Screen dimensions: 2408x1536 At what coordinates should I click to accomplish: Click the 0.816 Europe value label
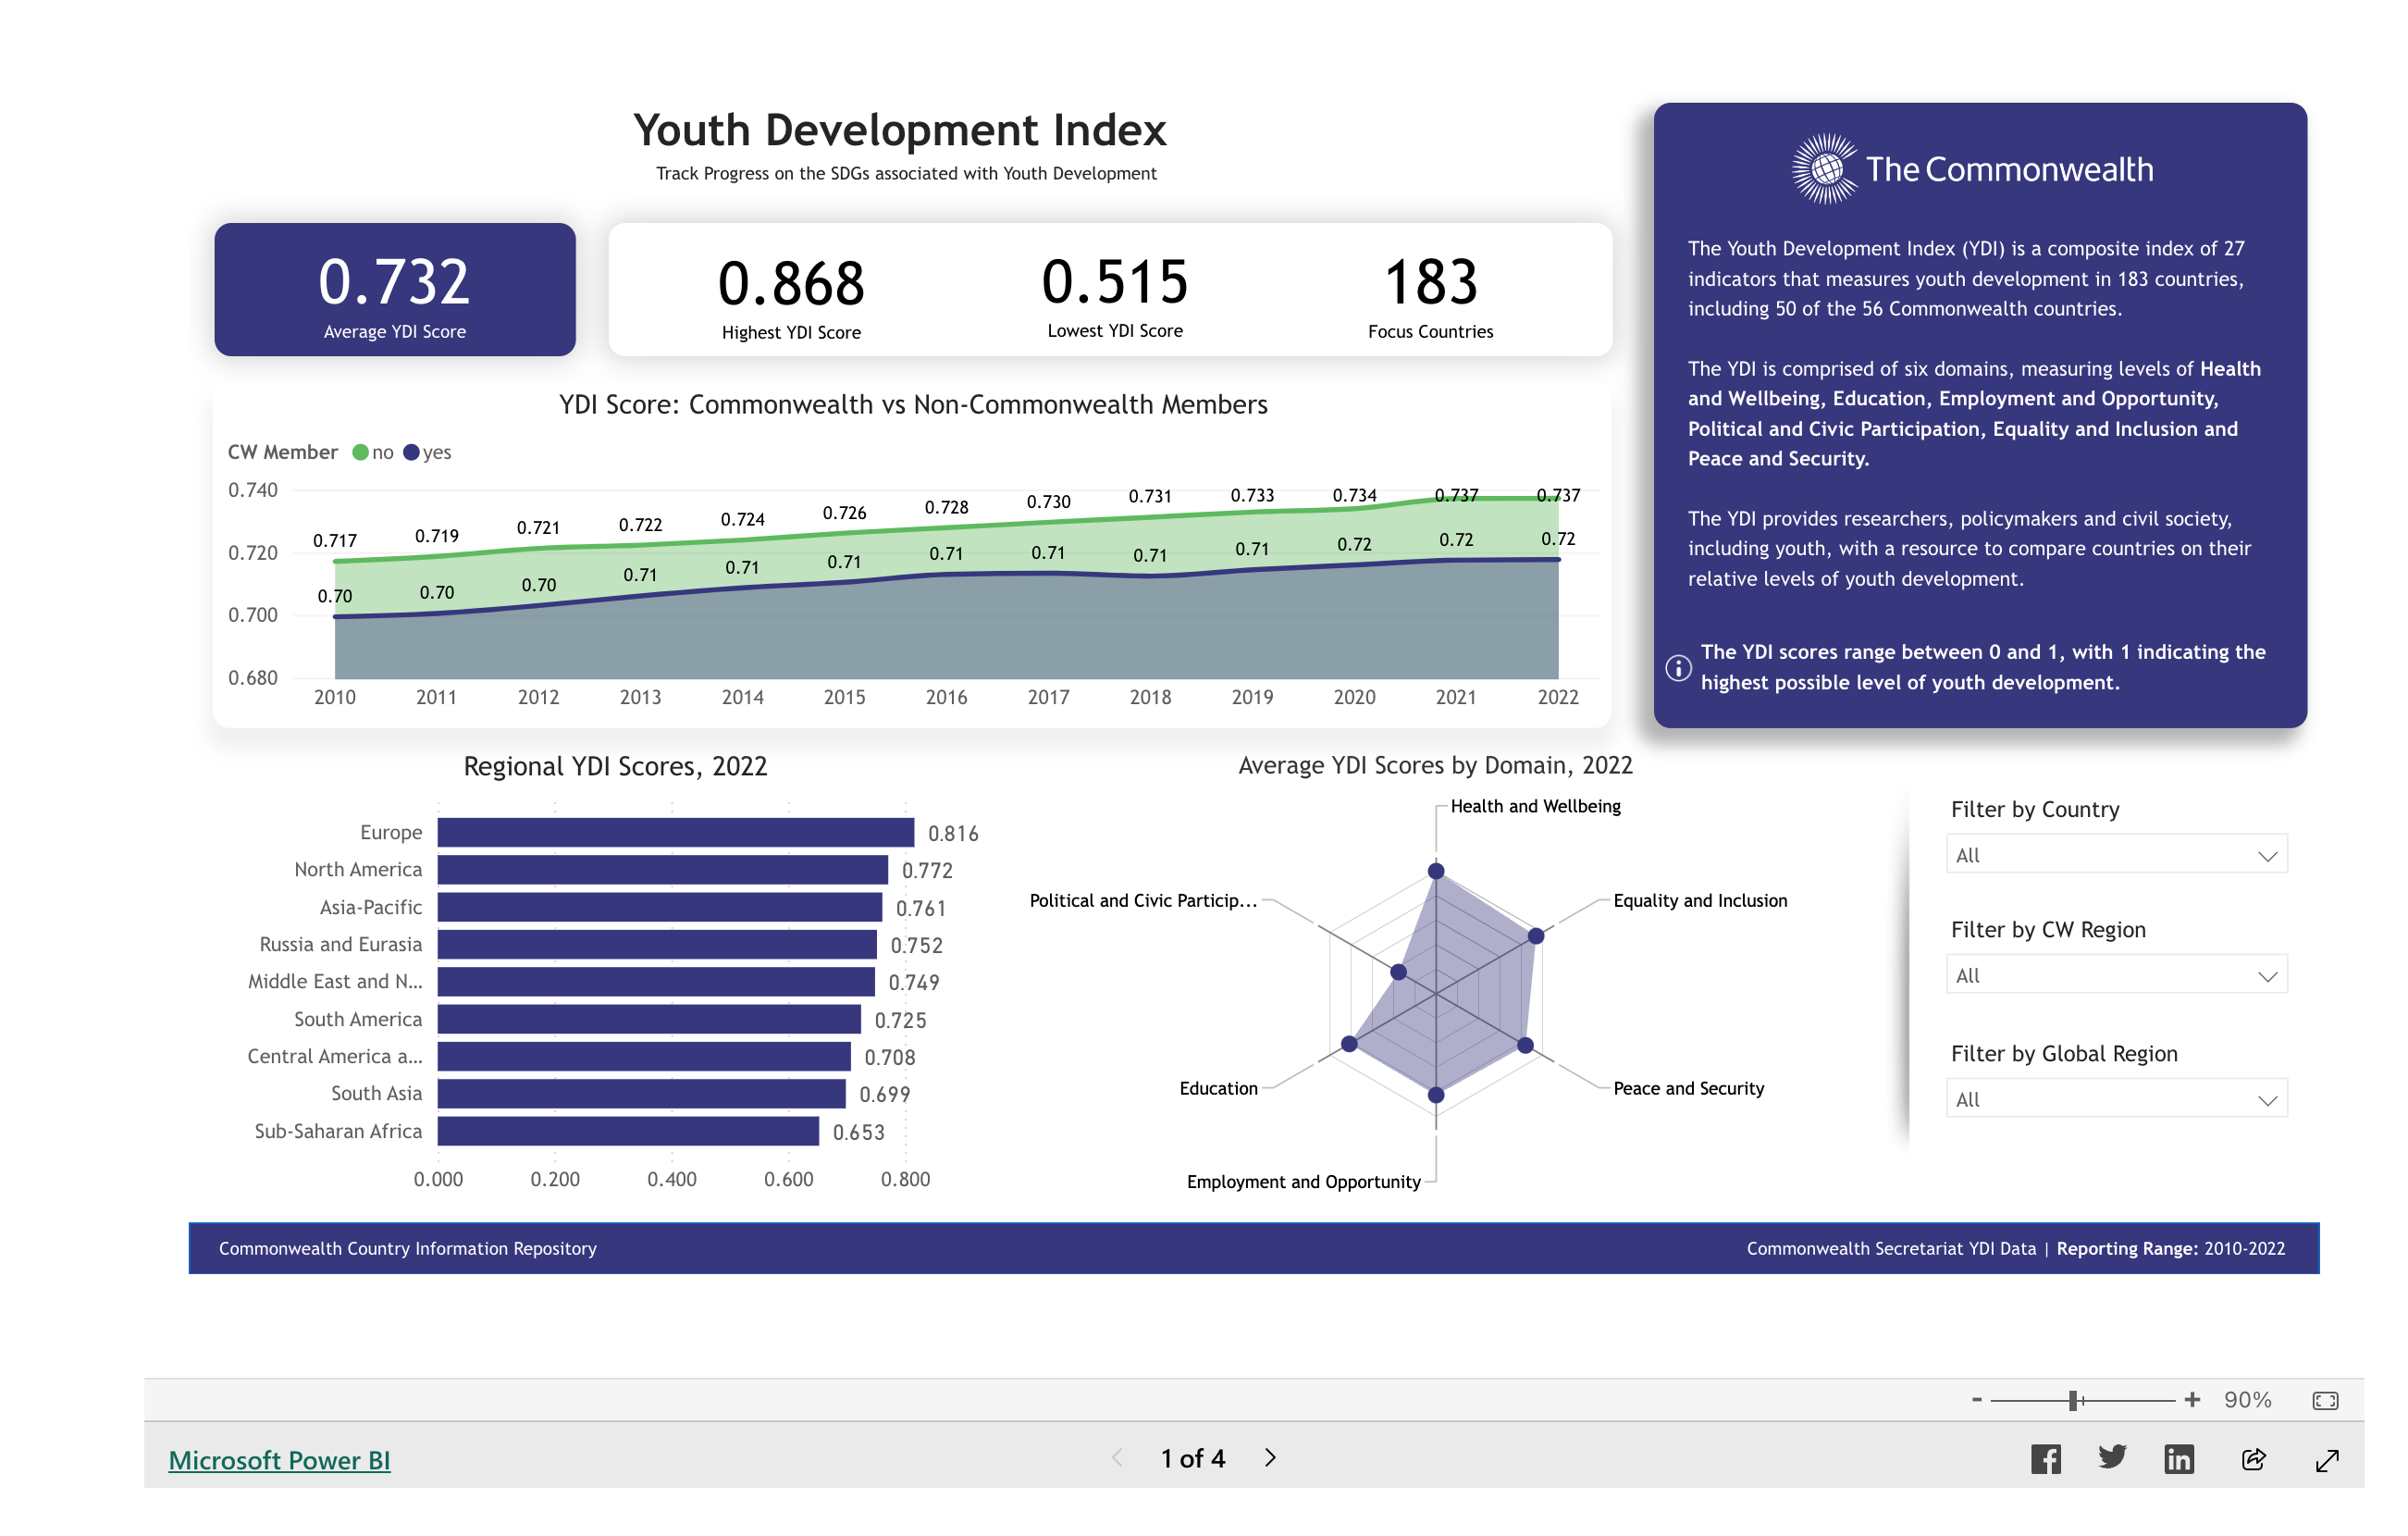coord(953,833)
